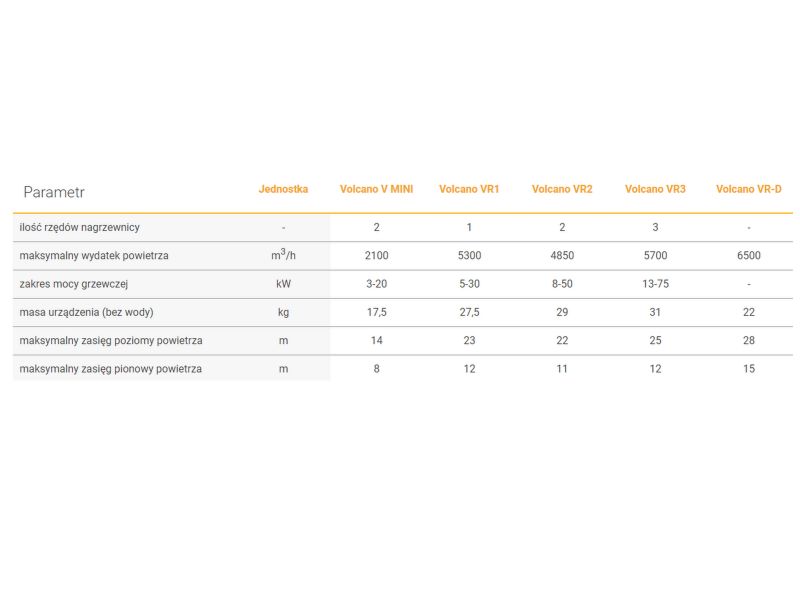Click the masa urządzenia (bez wody) label

point(87,312)
